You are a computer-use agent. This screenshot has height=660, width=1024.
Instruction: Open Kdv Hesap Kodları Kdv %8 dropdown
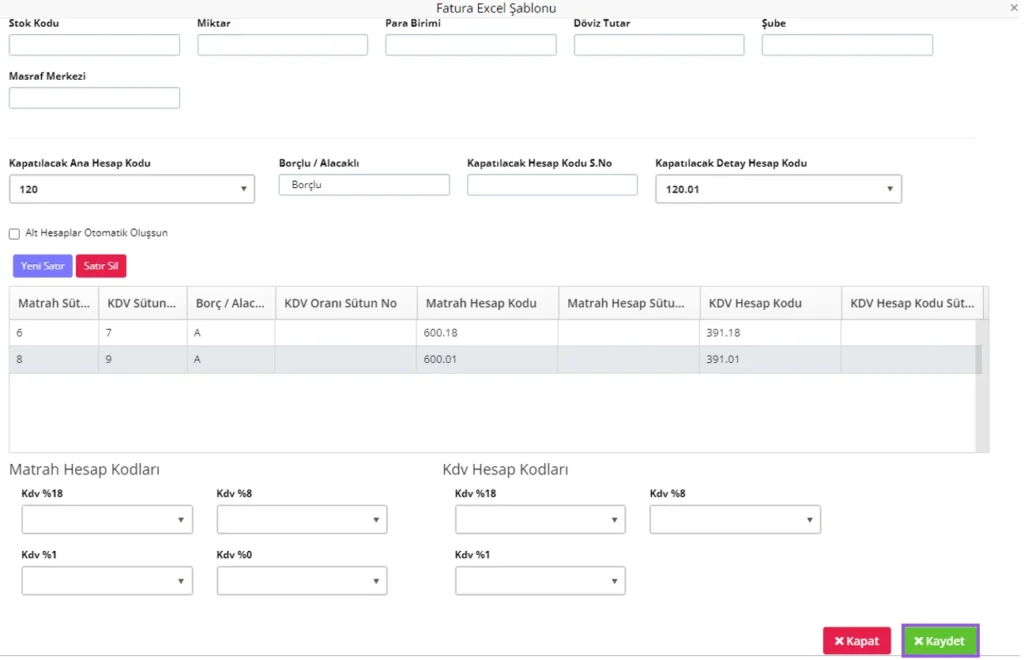[735, 520]
